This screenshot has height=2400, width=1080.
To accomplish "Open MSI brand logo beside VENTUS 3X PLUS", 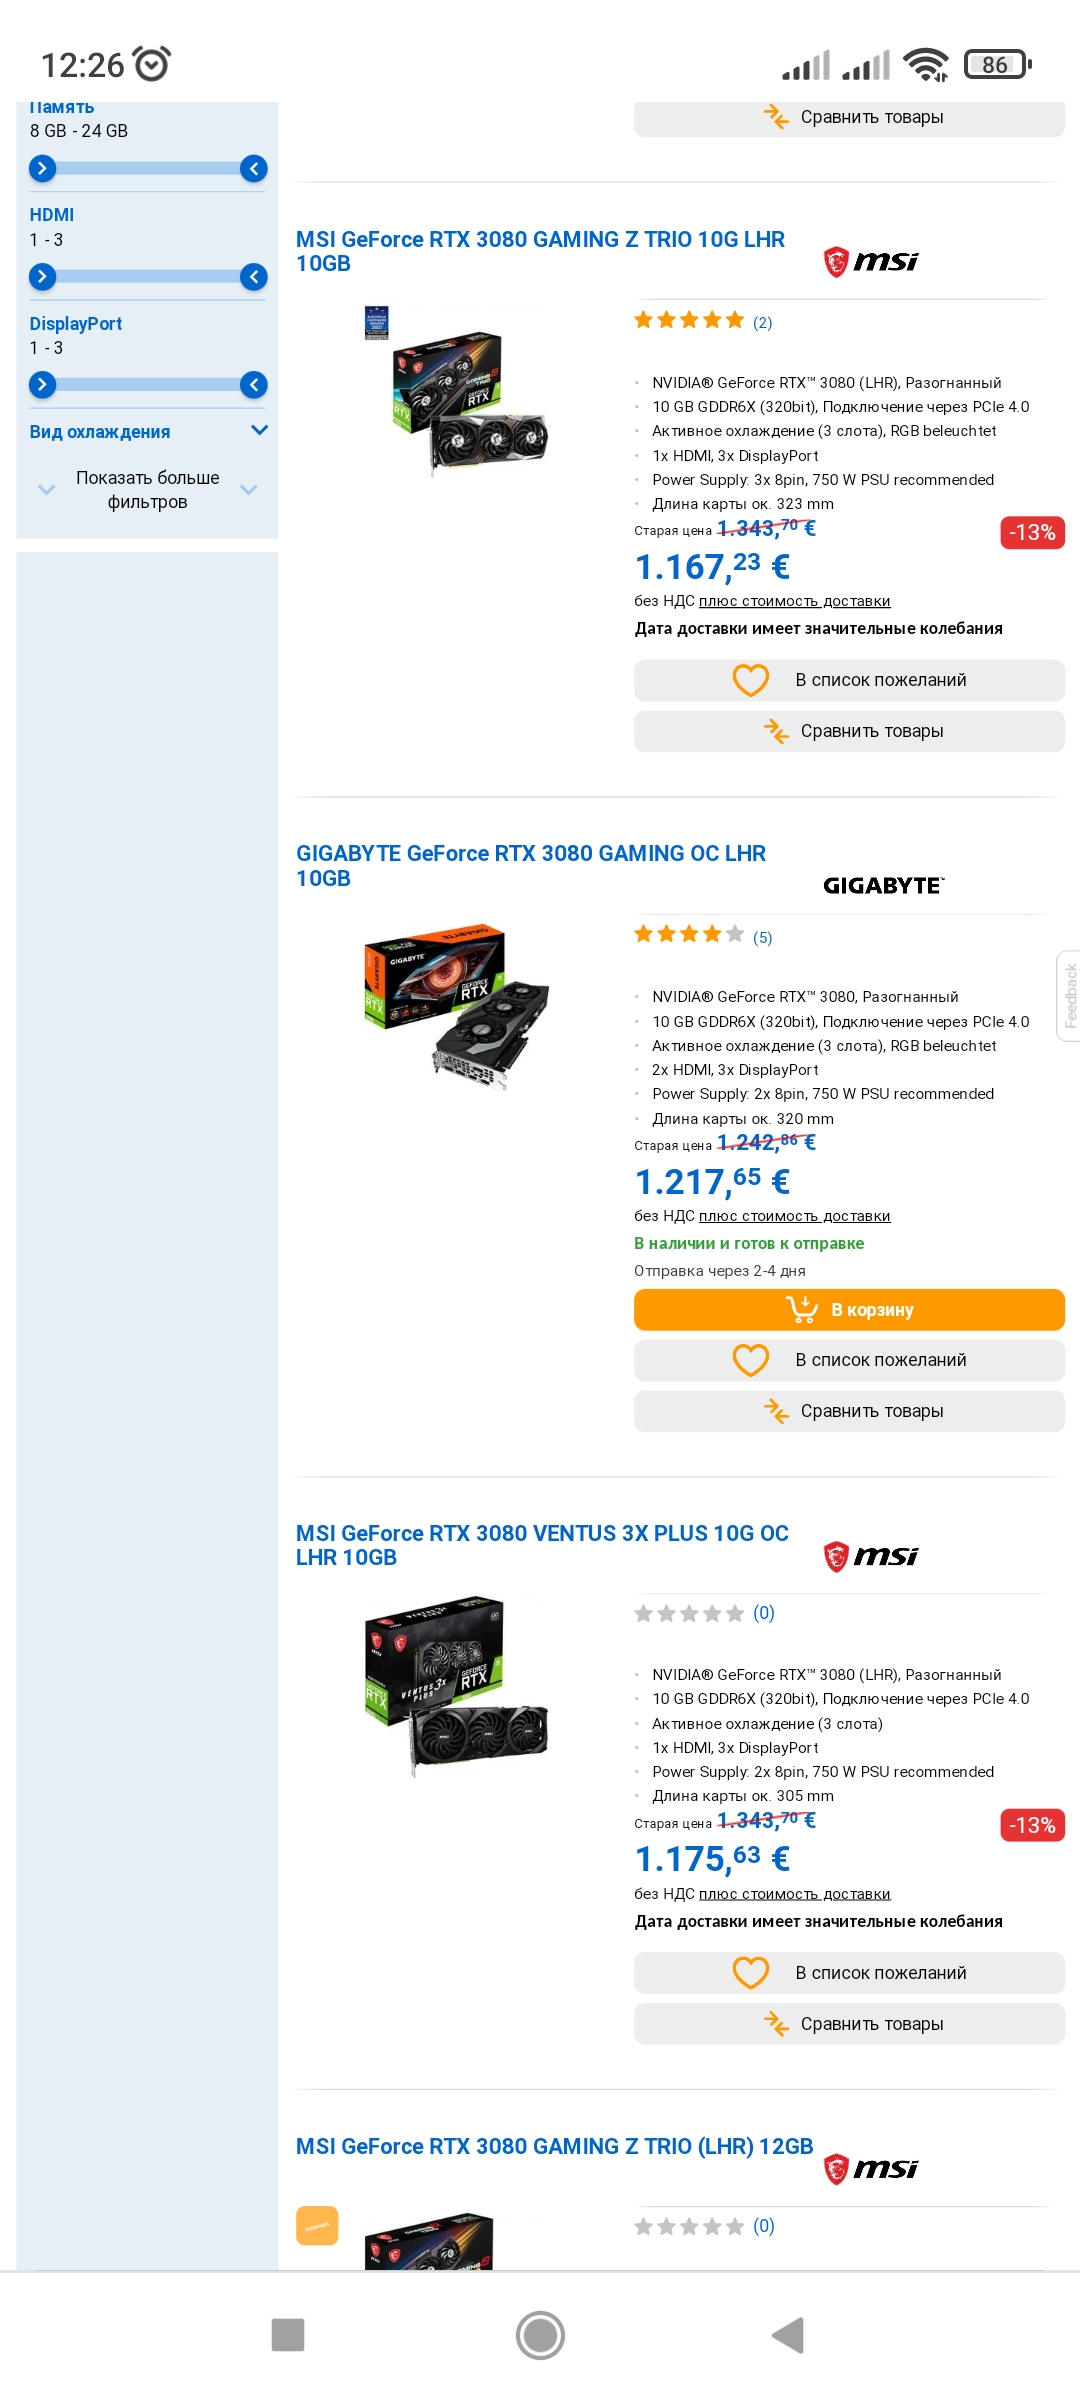I will tap(871, 1556).
